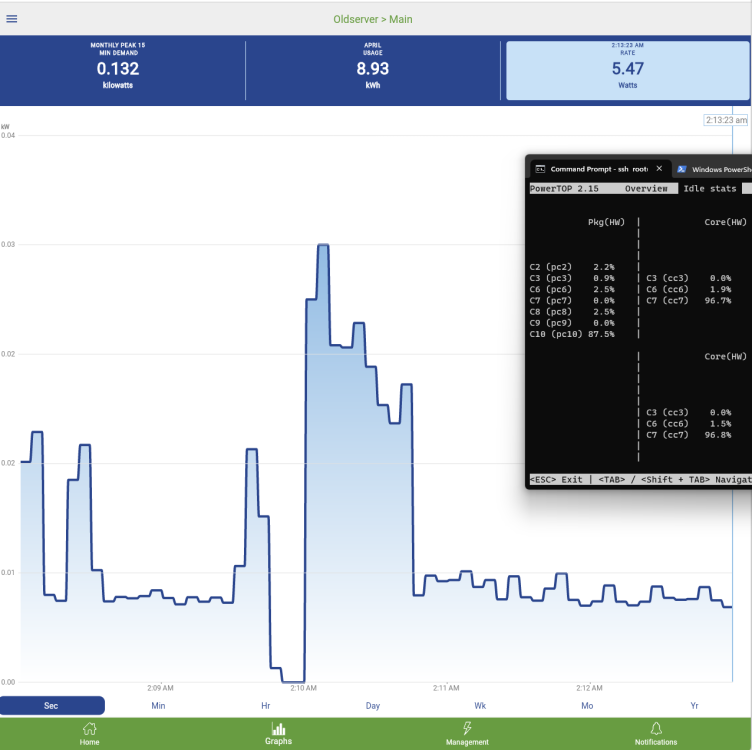Select the Rate 5.47 Watts card
Viewport: 752px width, 750px height.
(x=627, y=70)
